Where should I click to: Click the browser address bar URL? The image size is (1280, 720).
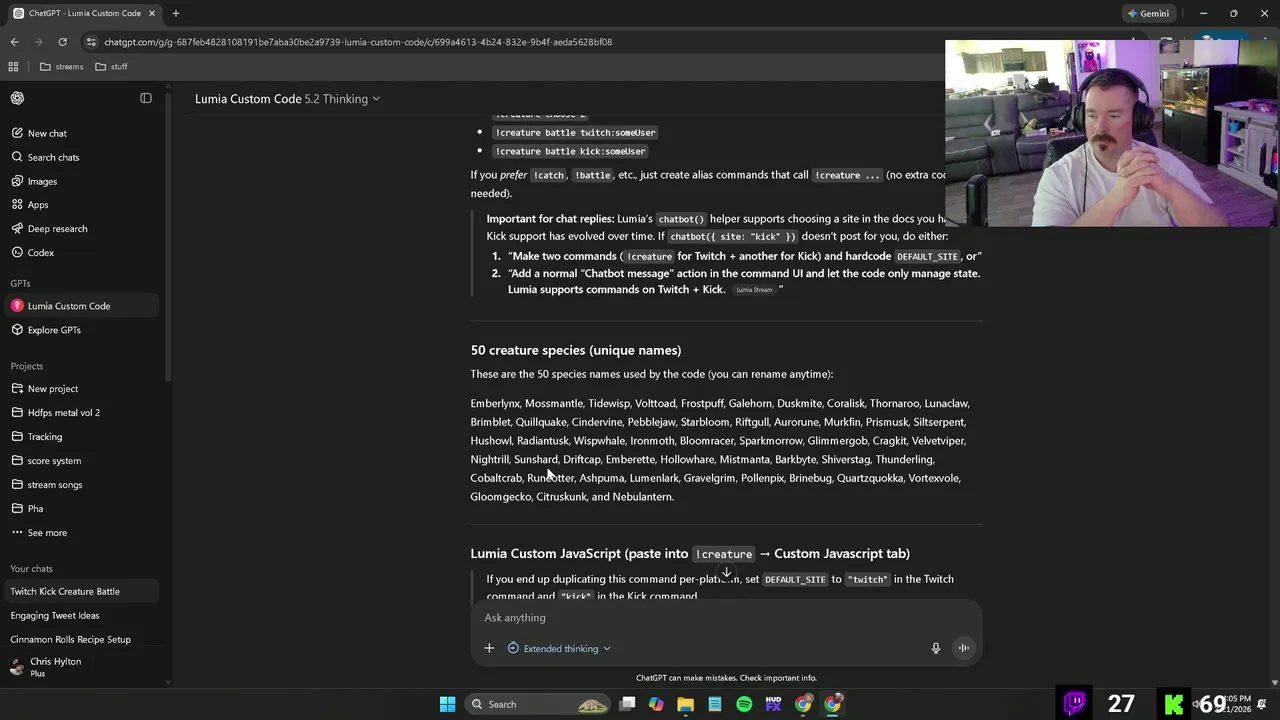[x=358, y=42]
